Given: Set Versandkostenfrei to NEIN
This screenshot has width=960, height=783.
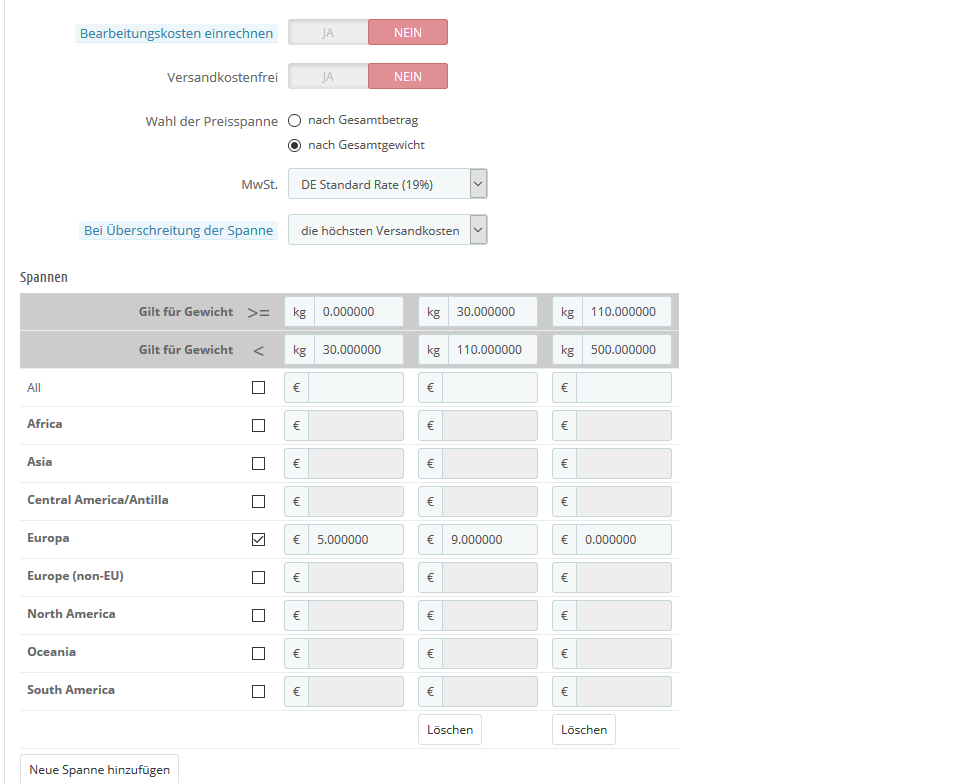Looking at the screenshot, I should [408, 77].
